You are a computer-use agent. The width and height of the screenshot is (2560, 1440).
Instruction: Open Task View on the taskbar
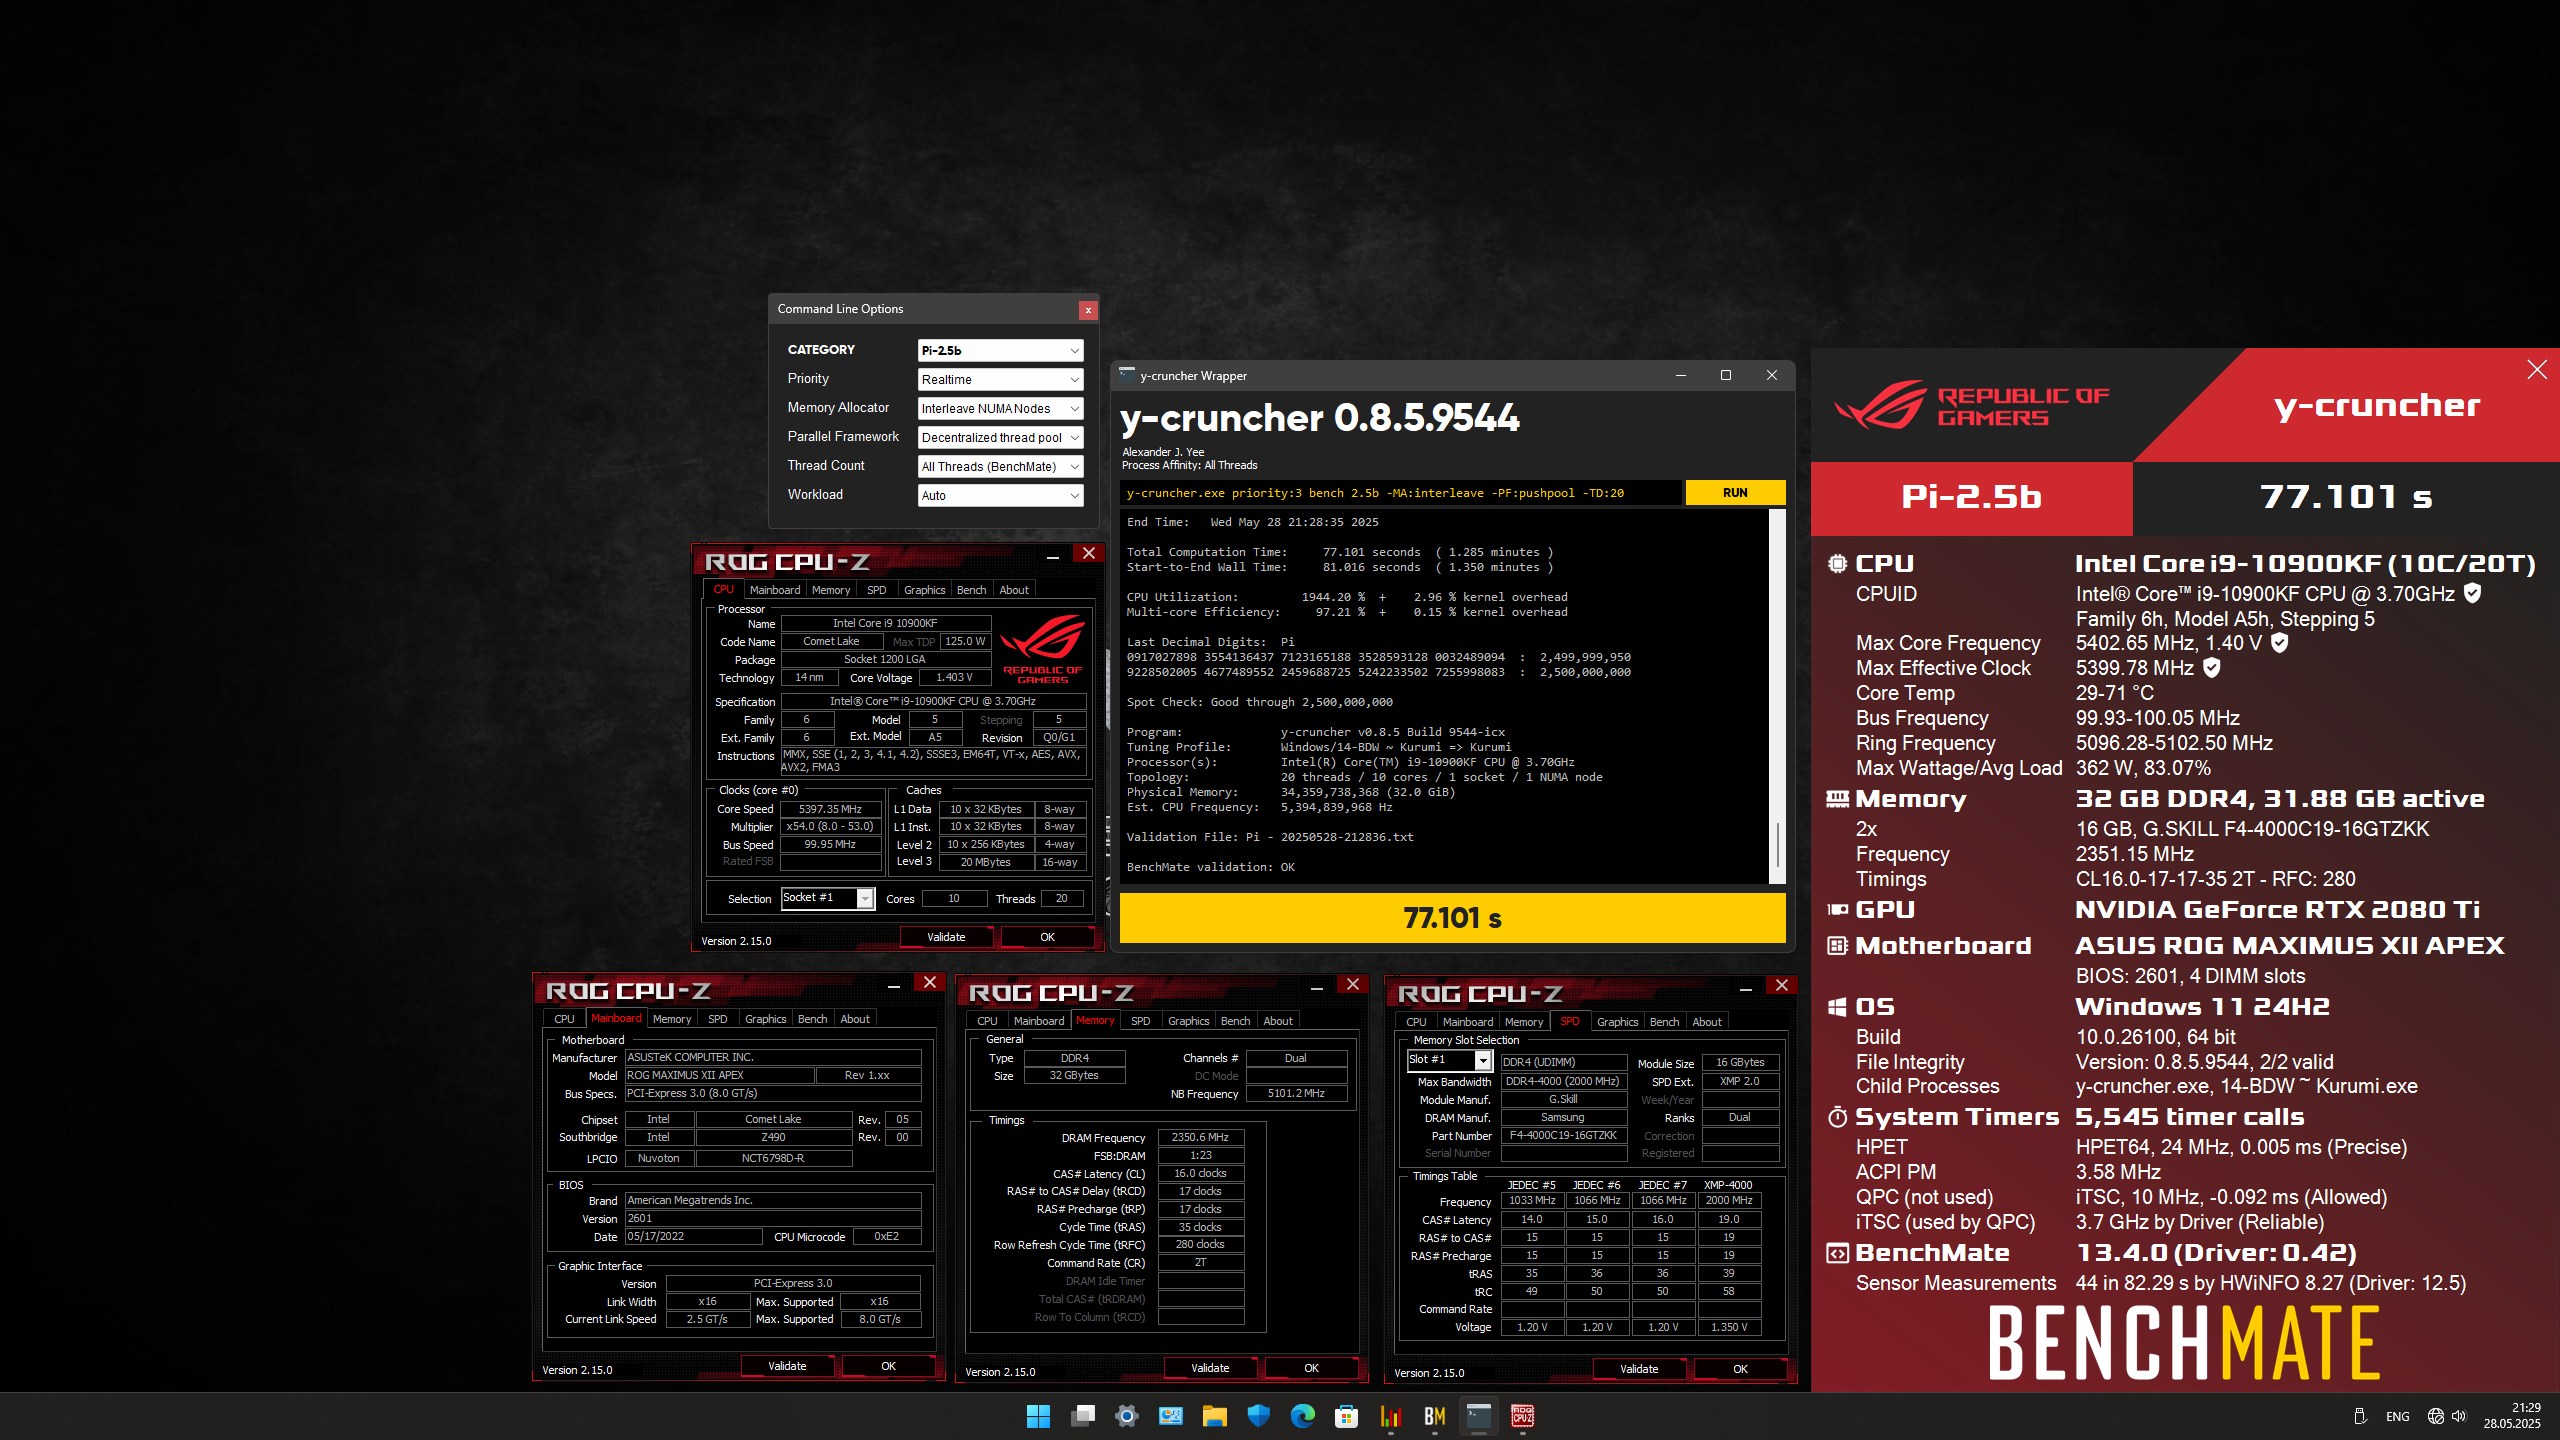(x=1082, y=1416)
